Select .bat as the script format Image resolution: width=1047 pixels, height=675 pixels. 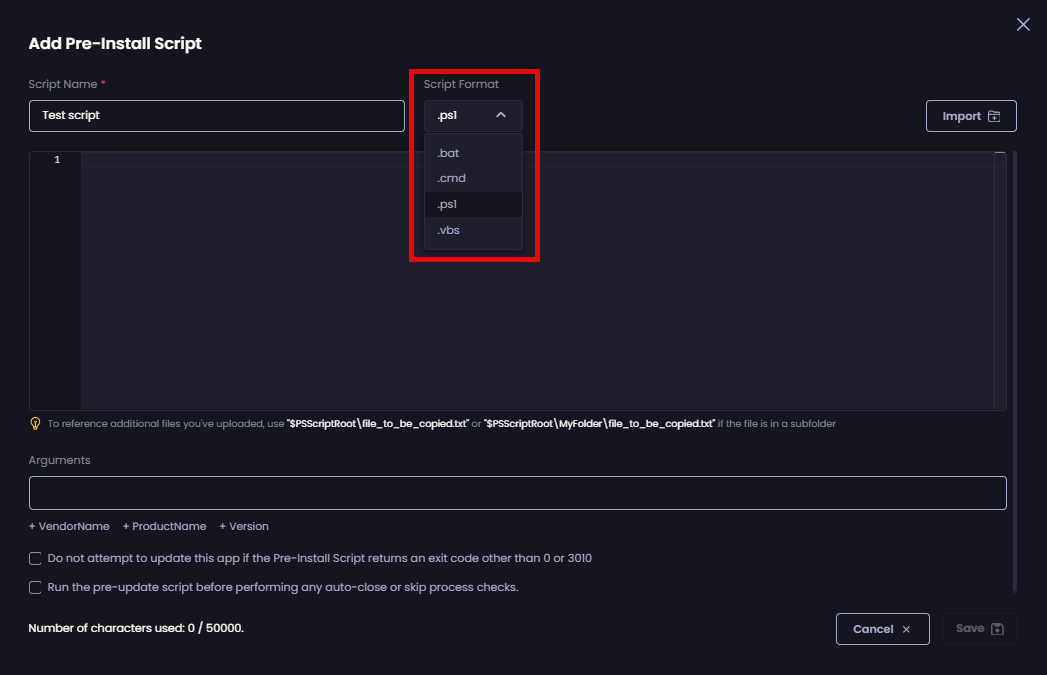pos(449,152)
